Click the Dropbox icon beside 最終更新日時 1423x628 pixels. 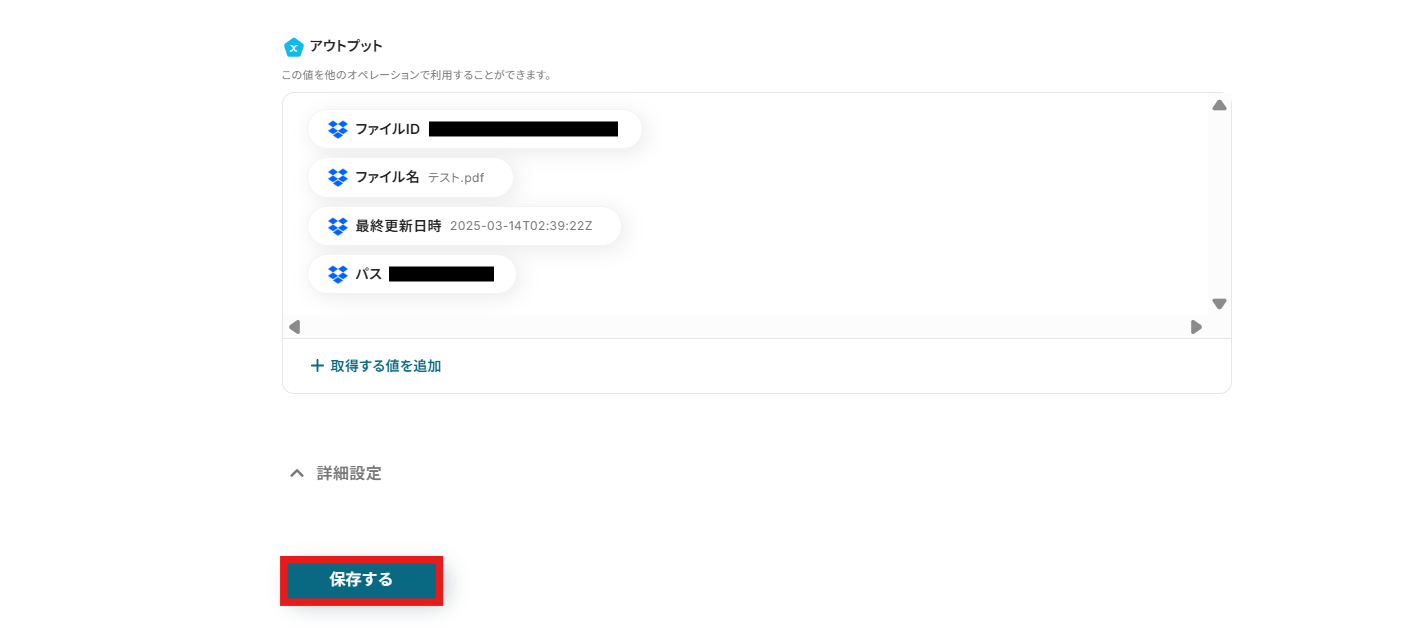pyautogui.click(x=338, y=226)
